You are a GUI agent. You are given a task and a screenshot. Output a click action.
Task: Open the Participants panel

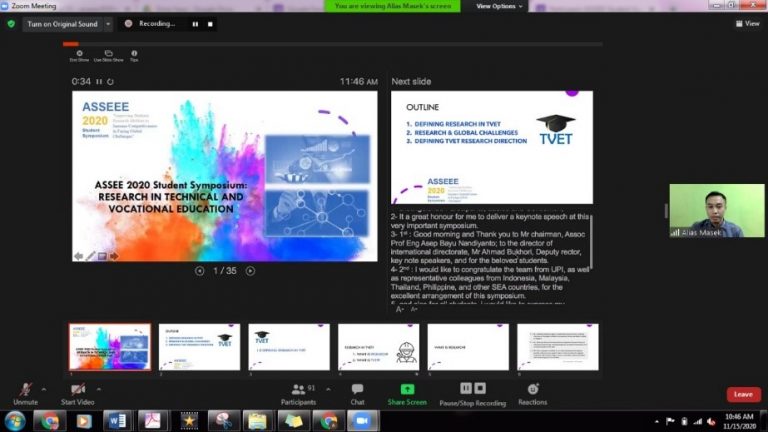click(x=298, y=394)
